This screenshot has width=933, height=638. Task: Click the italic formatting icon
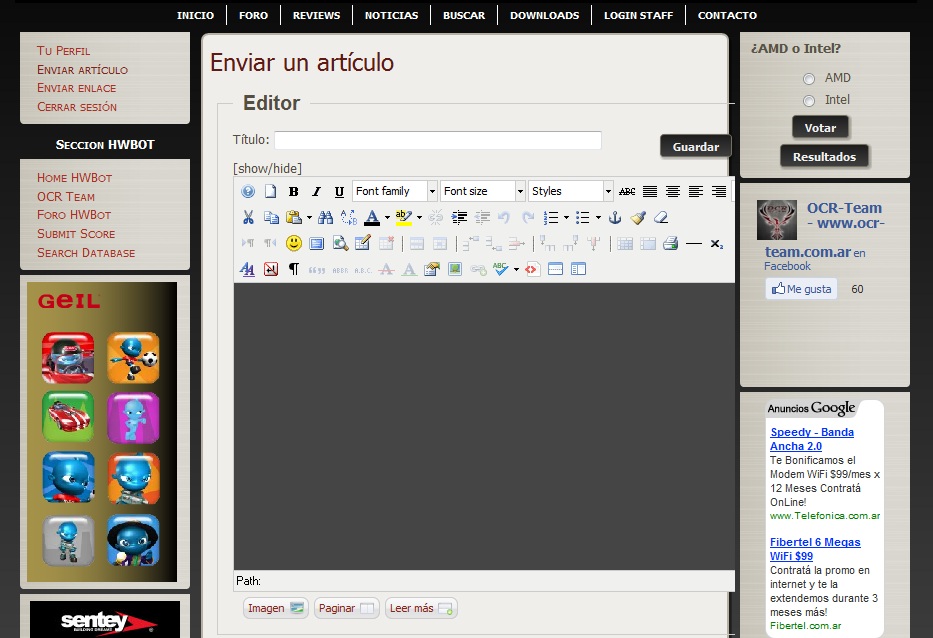click(316, 191)
